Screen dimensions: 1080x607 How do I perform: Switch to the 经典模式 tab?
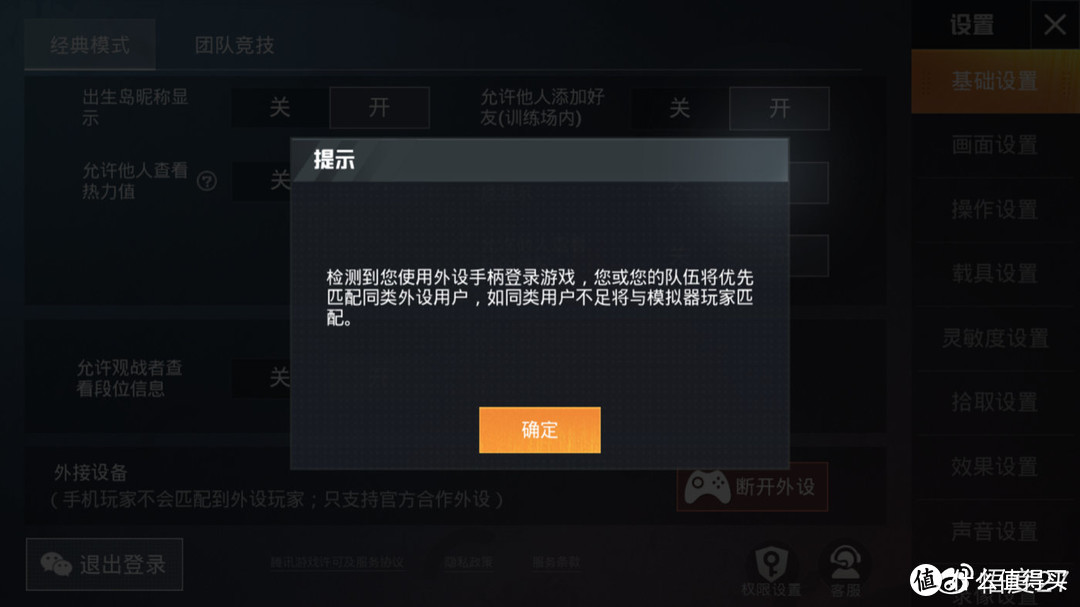(x=90, y=45)
